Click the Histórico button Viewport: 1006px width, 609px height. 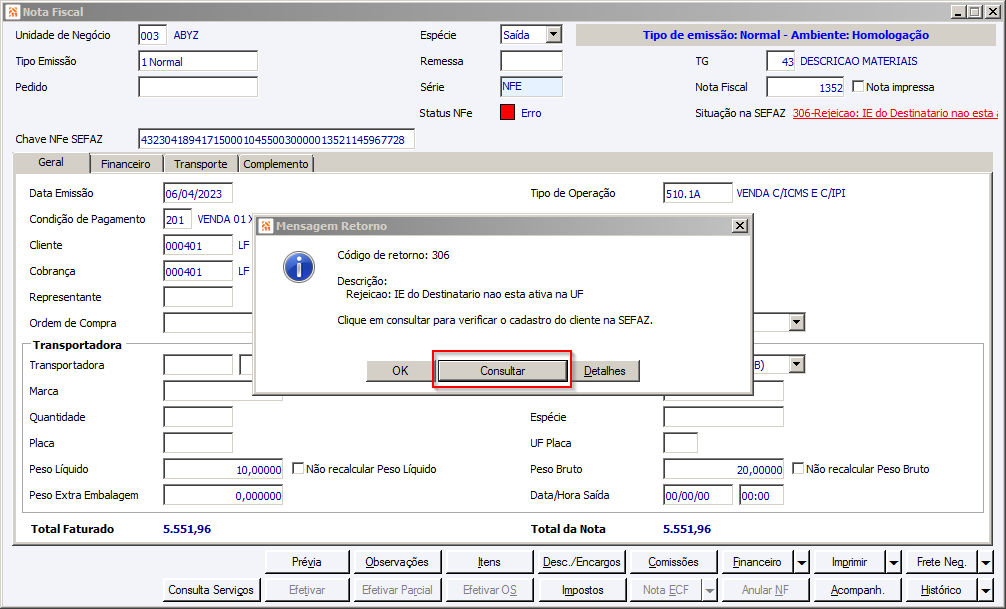coord(941,590)
